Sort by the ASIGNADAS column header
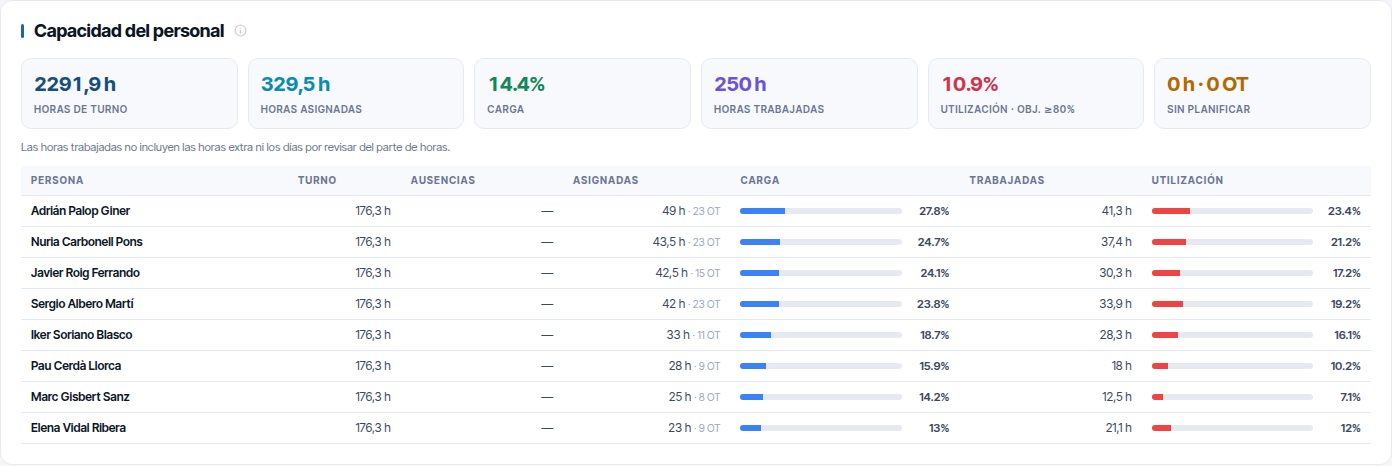Viewport: 1392px width, 466px height. point(605,180)
